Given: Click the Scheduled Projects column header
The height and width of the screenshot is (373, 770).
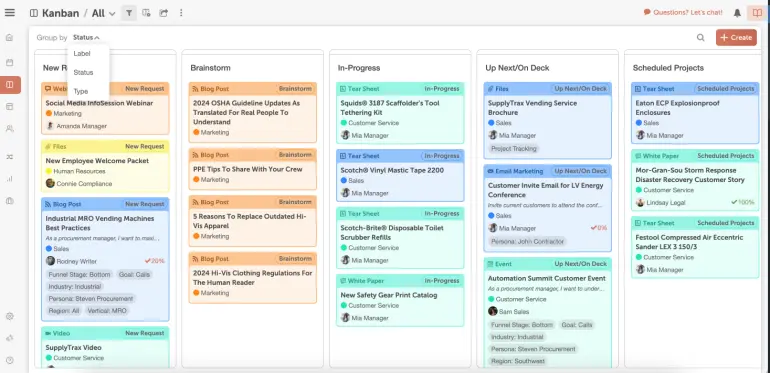Looking at the screenshot, I should pyautogui.click(x=668, y=68).
